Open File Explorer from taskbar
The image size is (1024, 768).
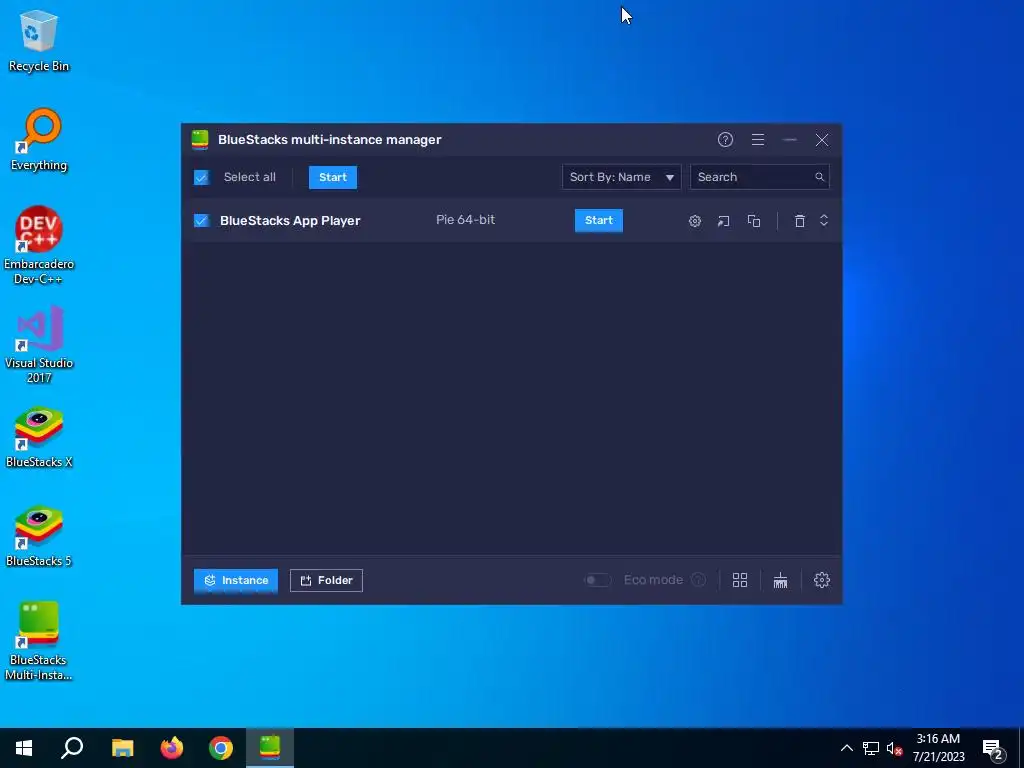pos(122,748)
